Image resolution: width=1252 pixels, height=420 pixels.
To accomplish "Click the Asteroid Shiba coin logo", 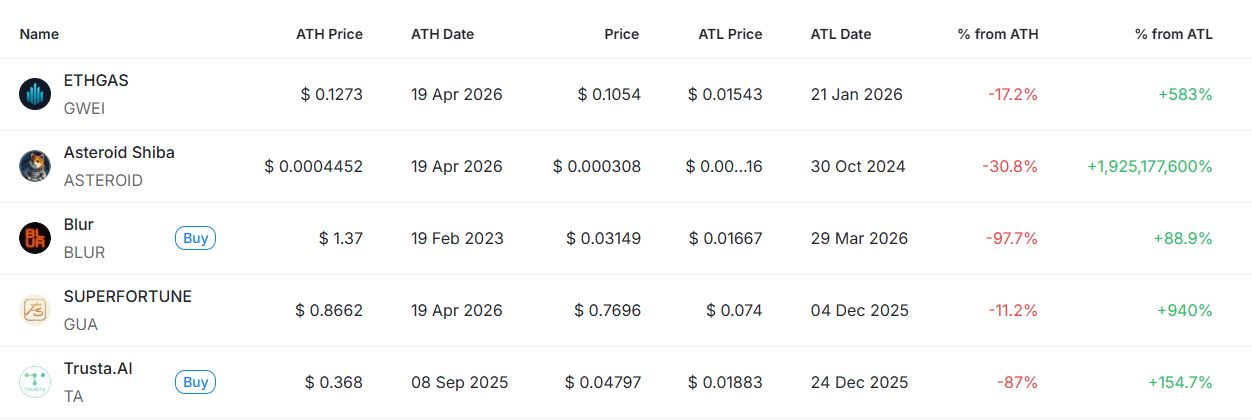I will [35, 166].
